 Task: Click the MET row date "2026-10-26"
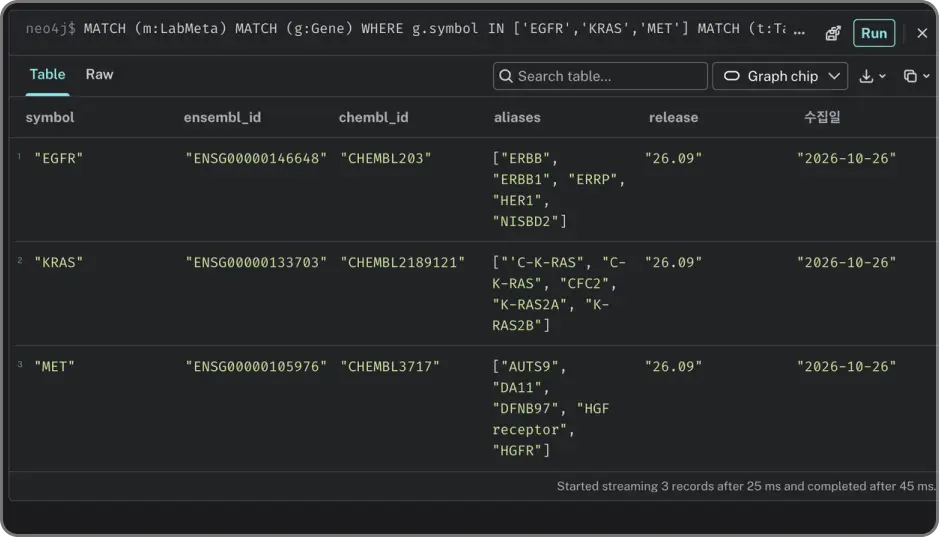846,367
